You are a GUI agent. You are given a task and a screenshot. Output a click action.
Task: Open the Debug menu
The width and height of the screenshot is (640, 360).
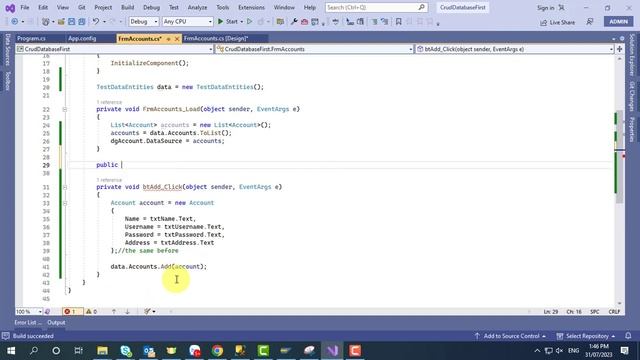pos(151,7)
